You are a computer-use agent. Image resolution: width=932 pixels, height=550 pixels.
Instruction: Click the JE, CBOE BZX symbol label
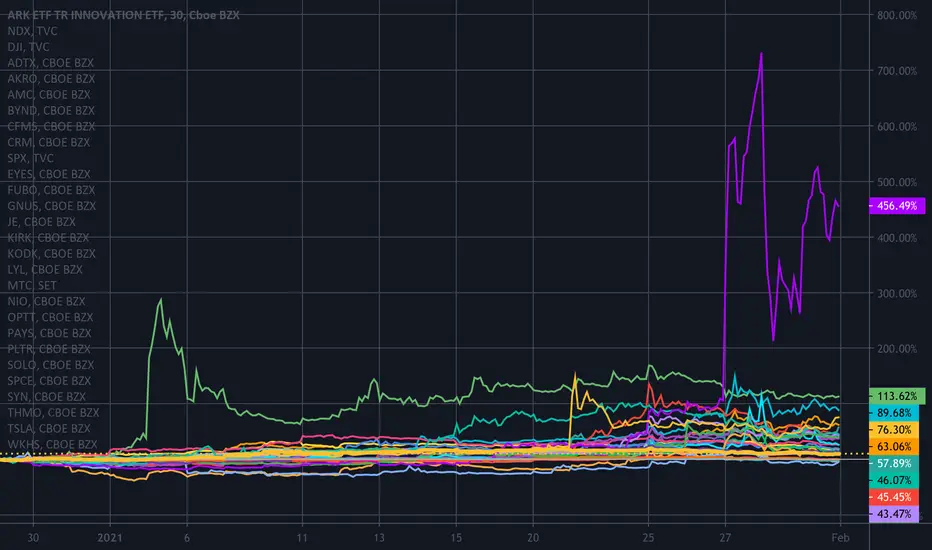pos(41,222)
